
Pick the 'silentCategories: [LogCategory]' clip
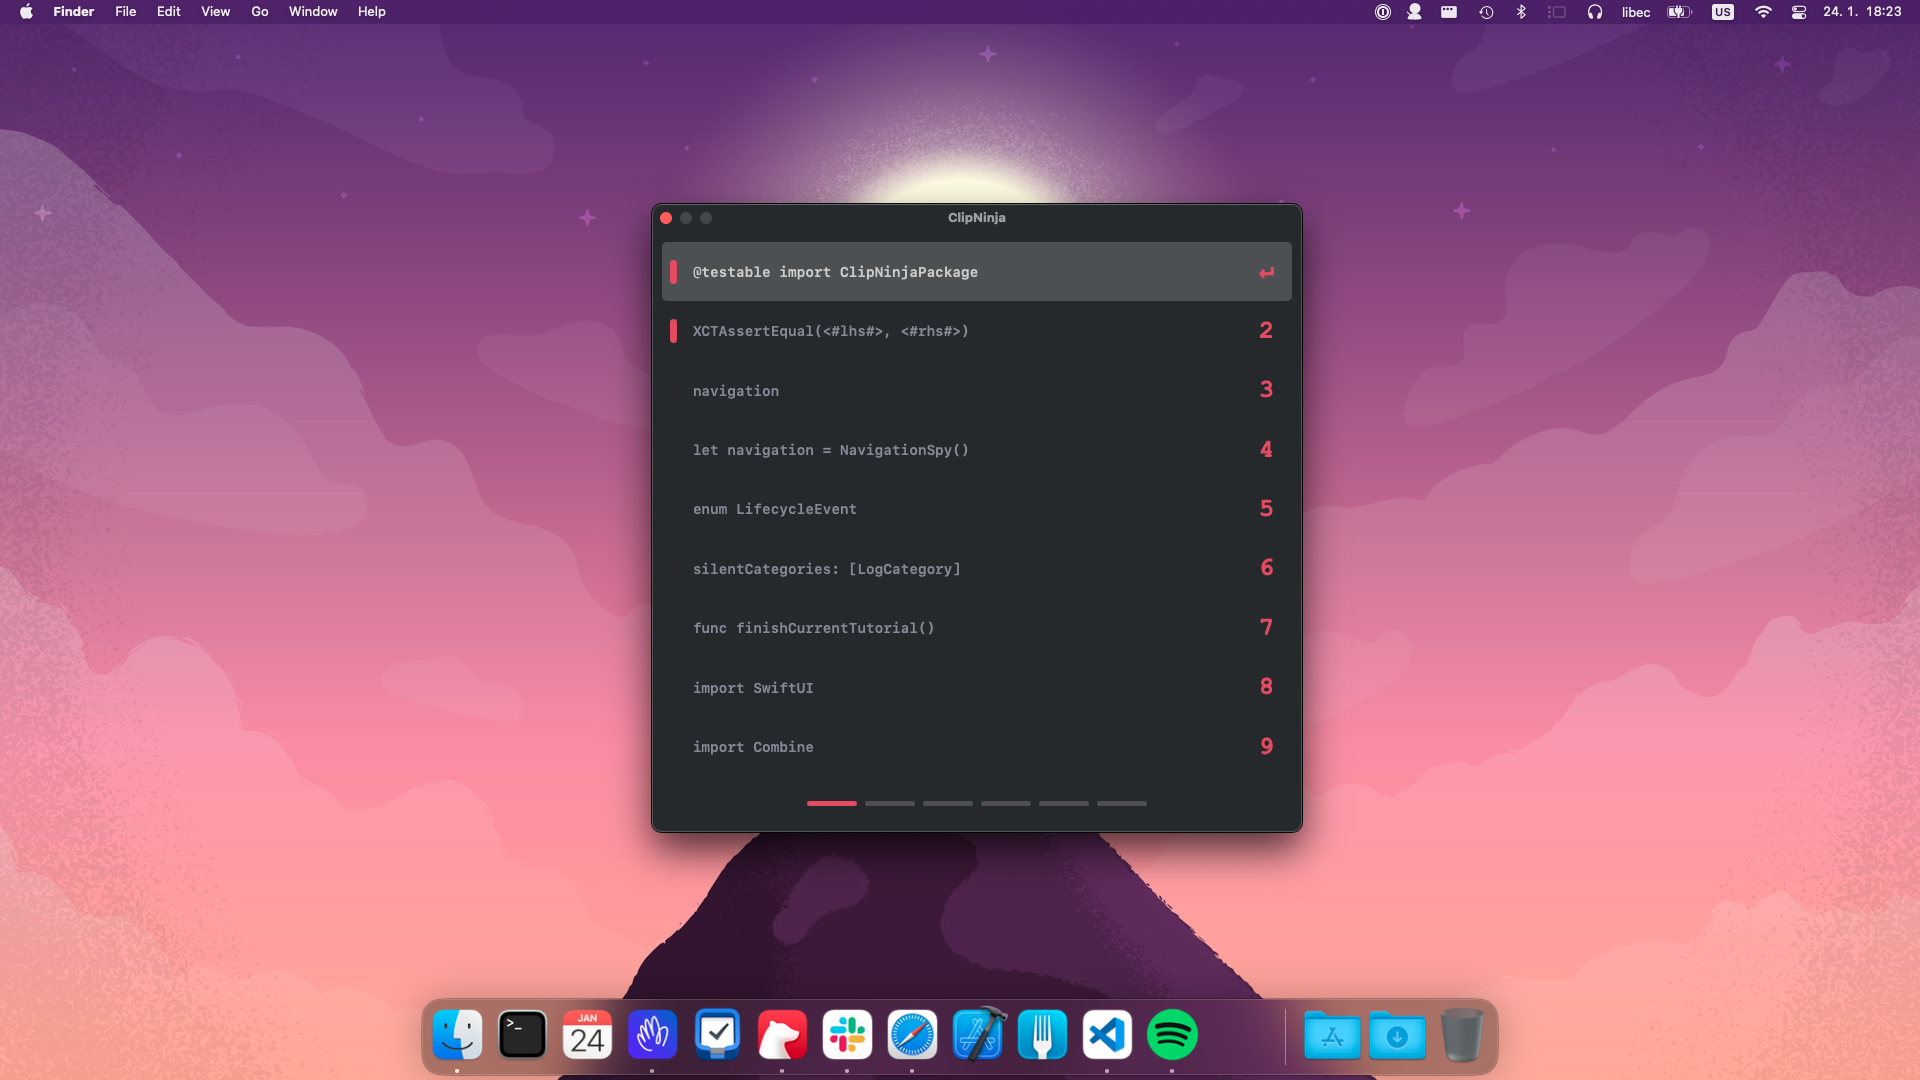tap(976, 569)
